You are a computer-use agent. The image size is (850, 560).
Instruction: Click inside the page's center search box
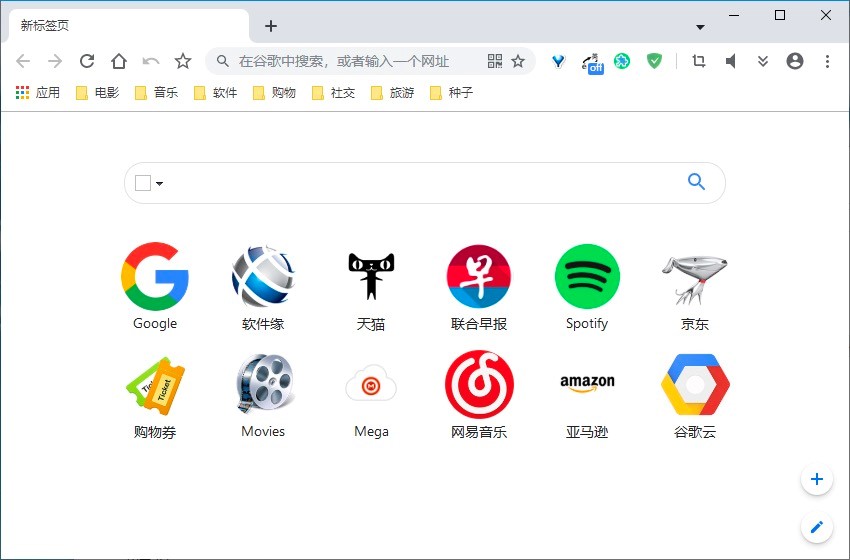[424, 183]
